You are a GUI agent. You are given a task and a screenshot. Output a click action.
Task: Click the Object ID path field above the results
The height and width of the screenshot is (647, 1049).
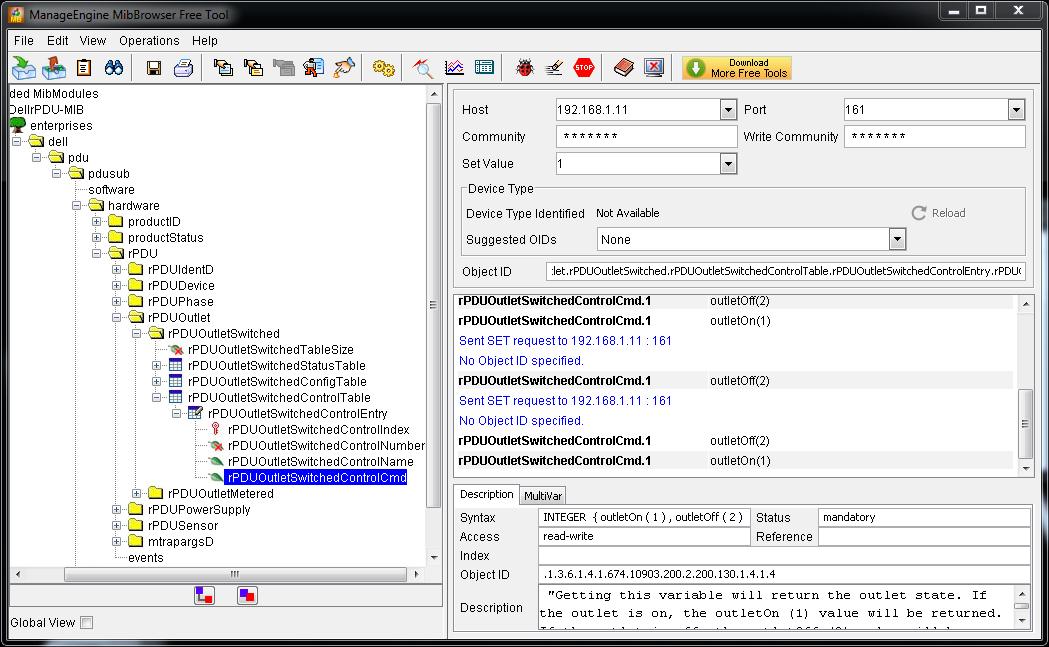tap(785, 271)
